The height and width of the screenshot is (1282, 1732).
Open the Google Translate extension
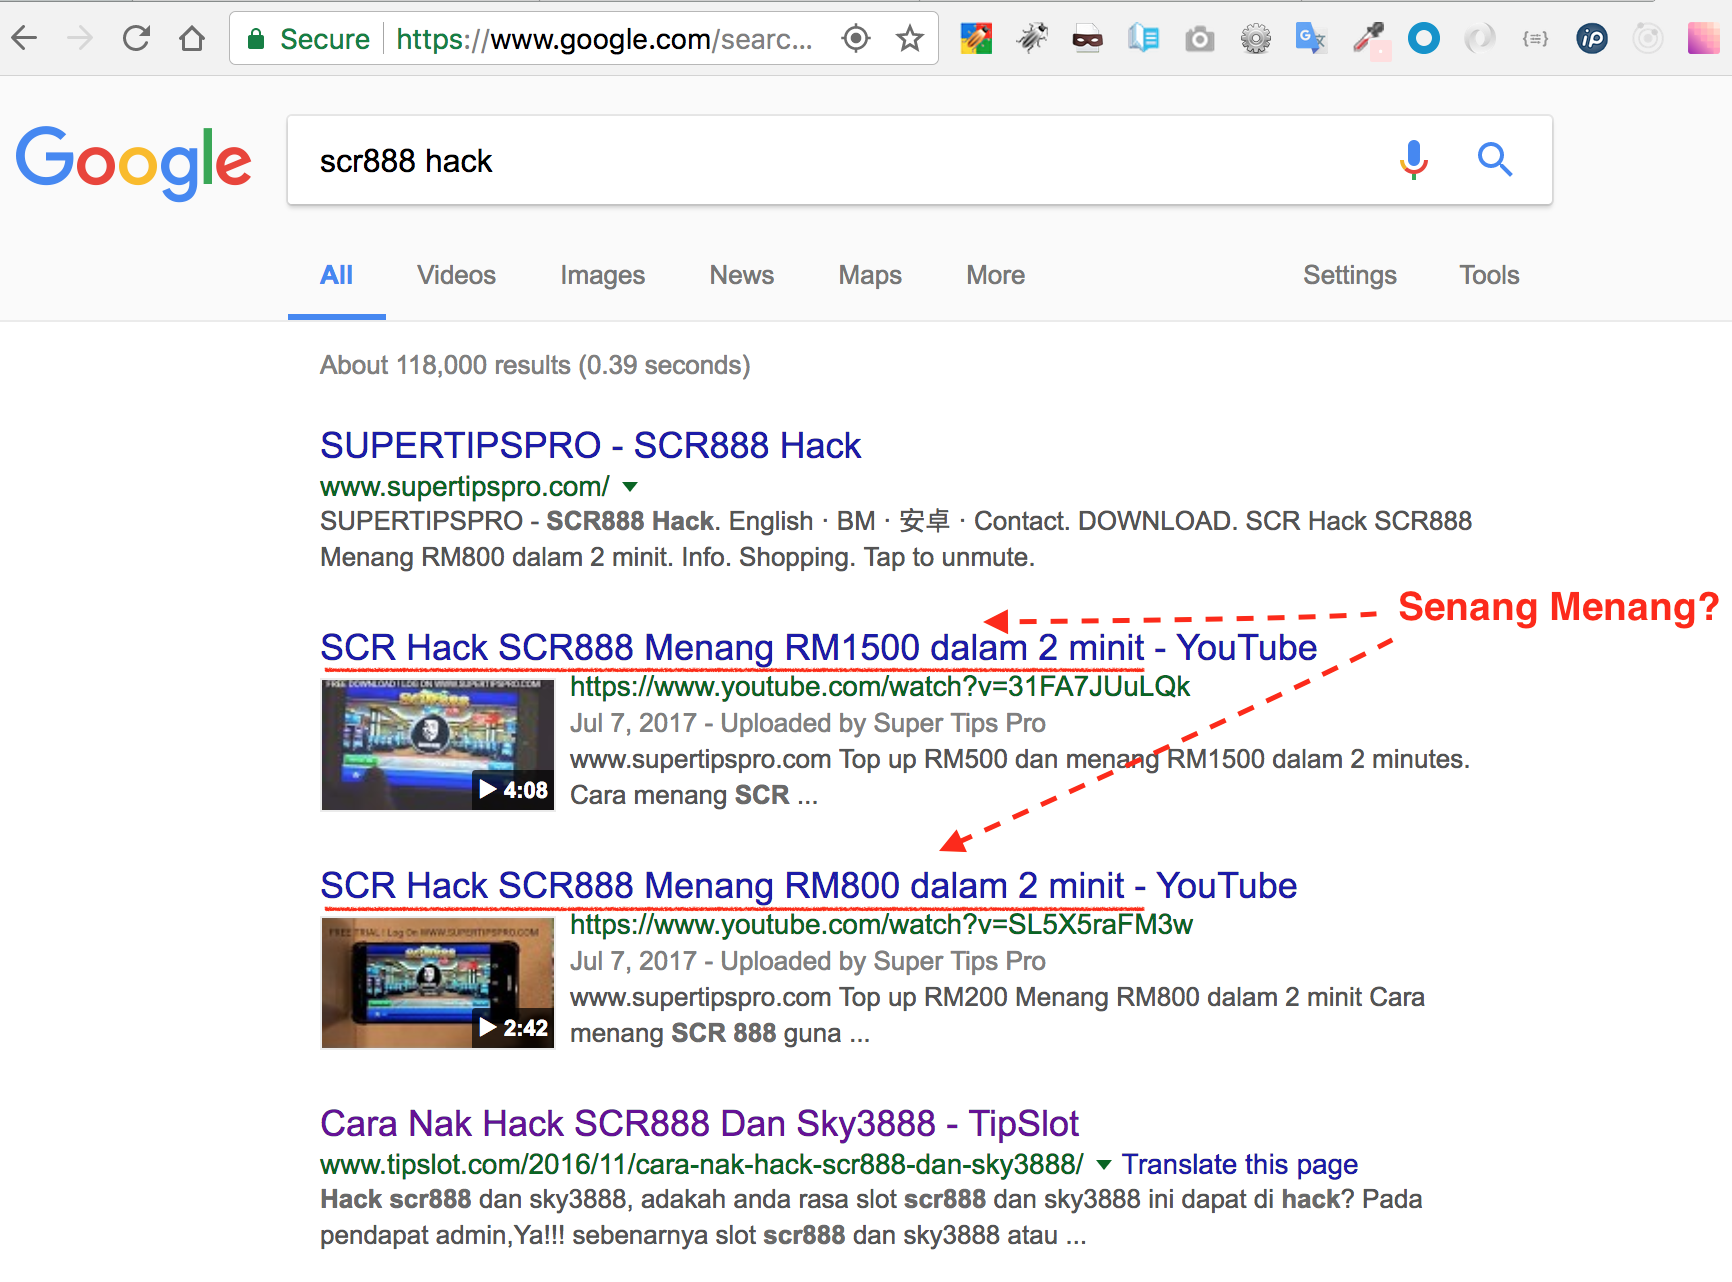[1309, 39]
